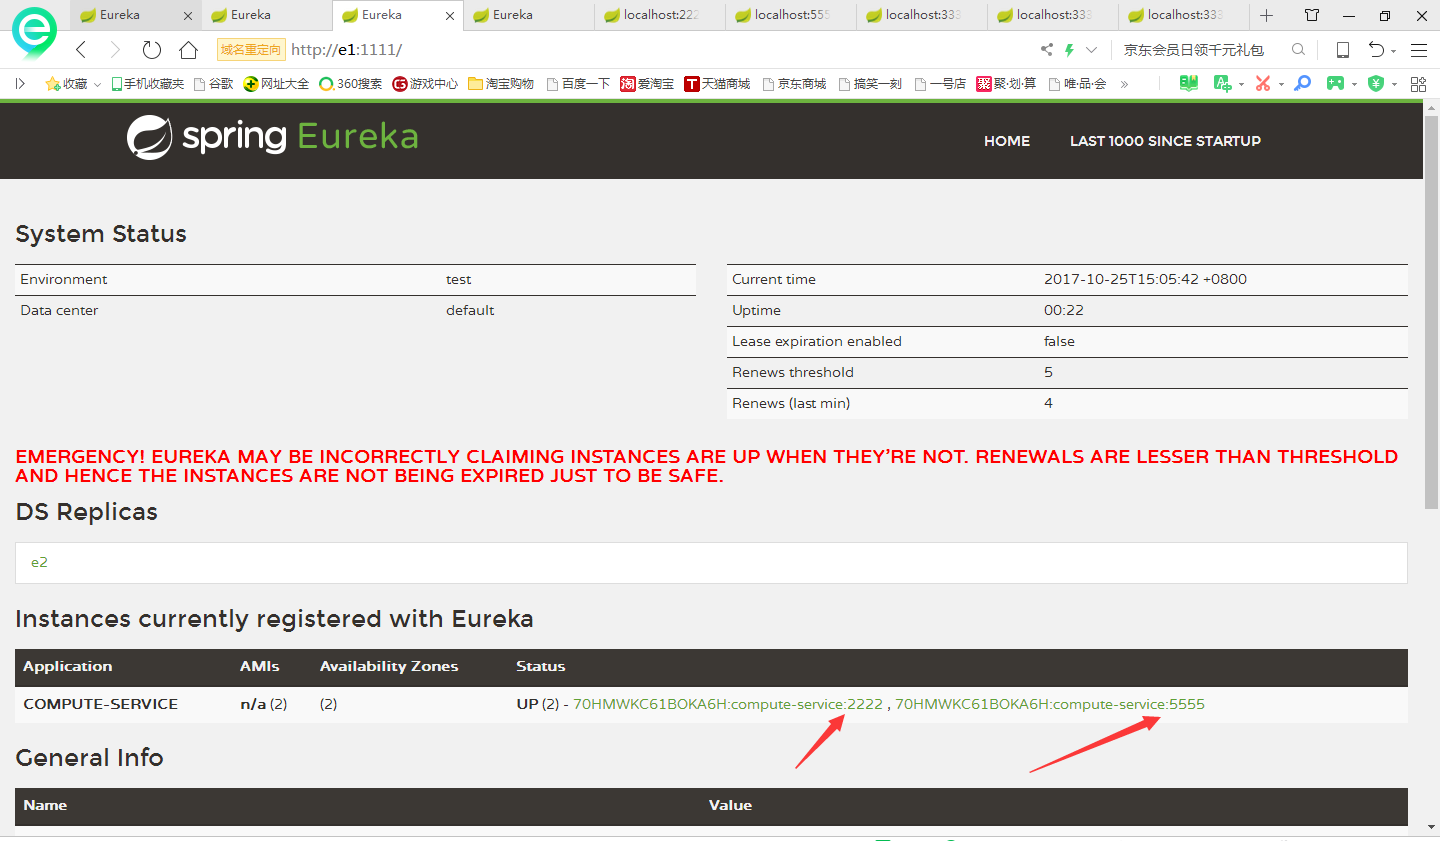Toggle the bookmarks sidebar panel icon
This screenshot has width=1440, height=841.
[20, 84]
